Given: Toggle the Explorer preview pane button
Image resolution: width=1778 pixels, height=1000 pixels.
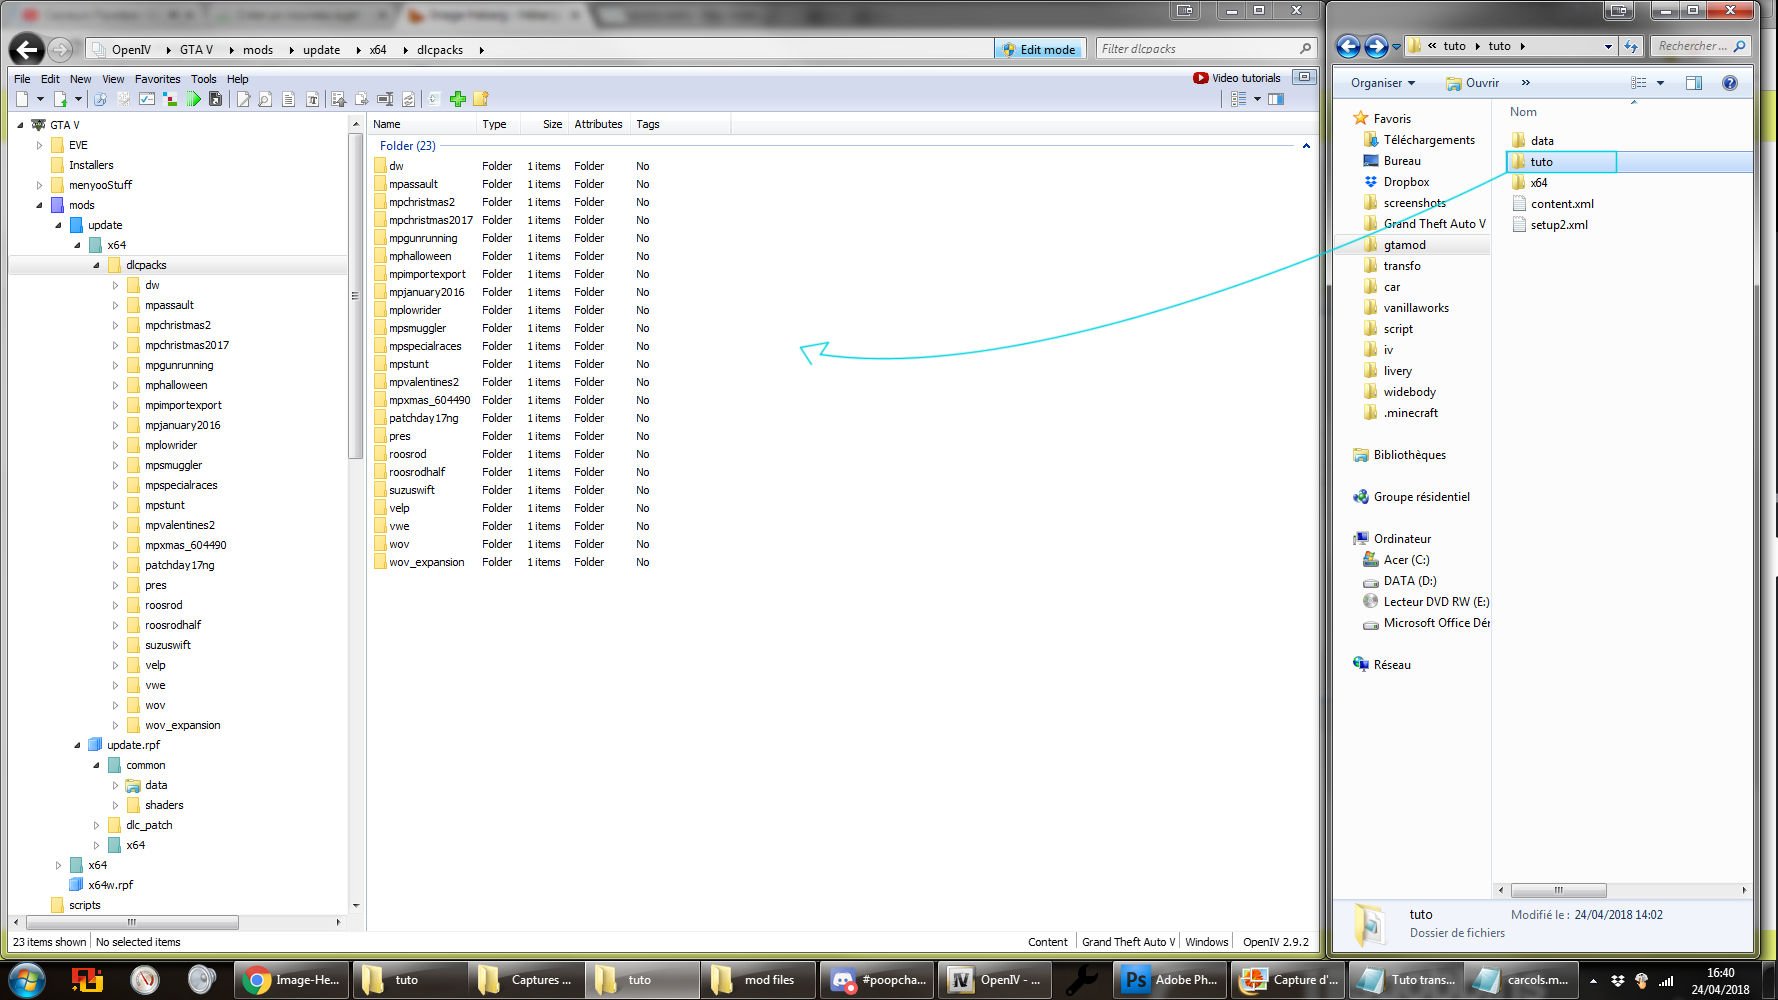Looking at the screenshot, I should click(x=1694, y=83).
